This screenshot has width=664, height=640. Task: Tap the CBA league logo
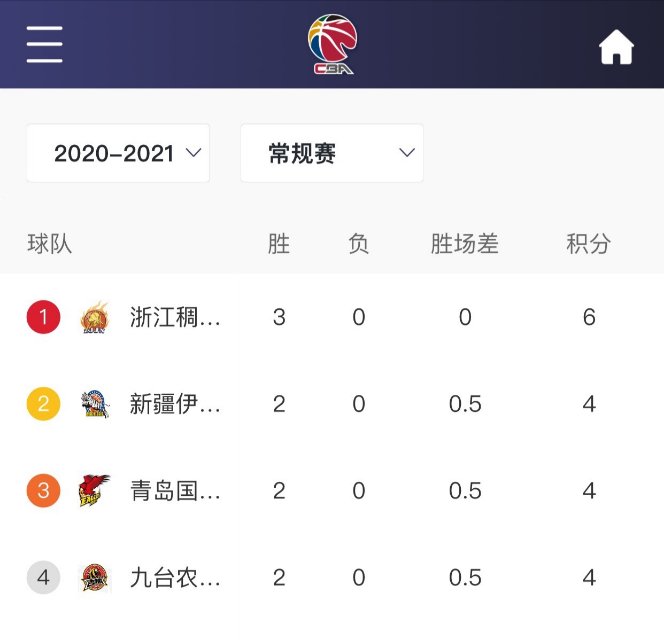click(x=332, y=44)
